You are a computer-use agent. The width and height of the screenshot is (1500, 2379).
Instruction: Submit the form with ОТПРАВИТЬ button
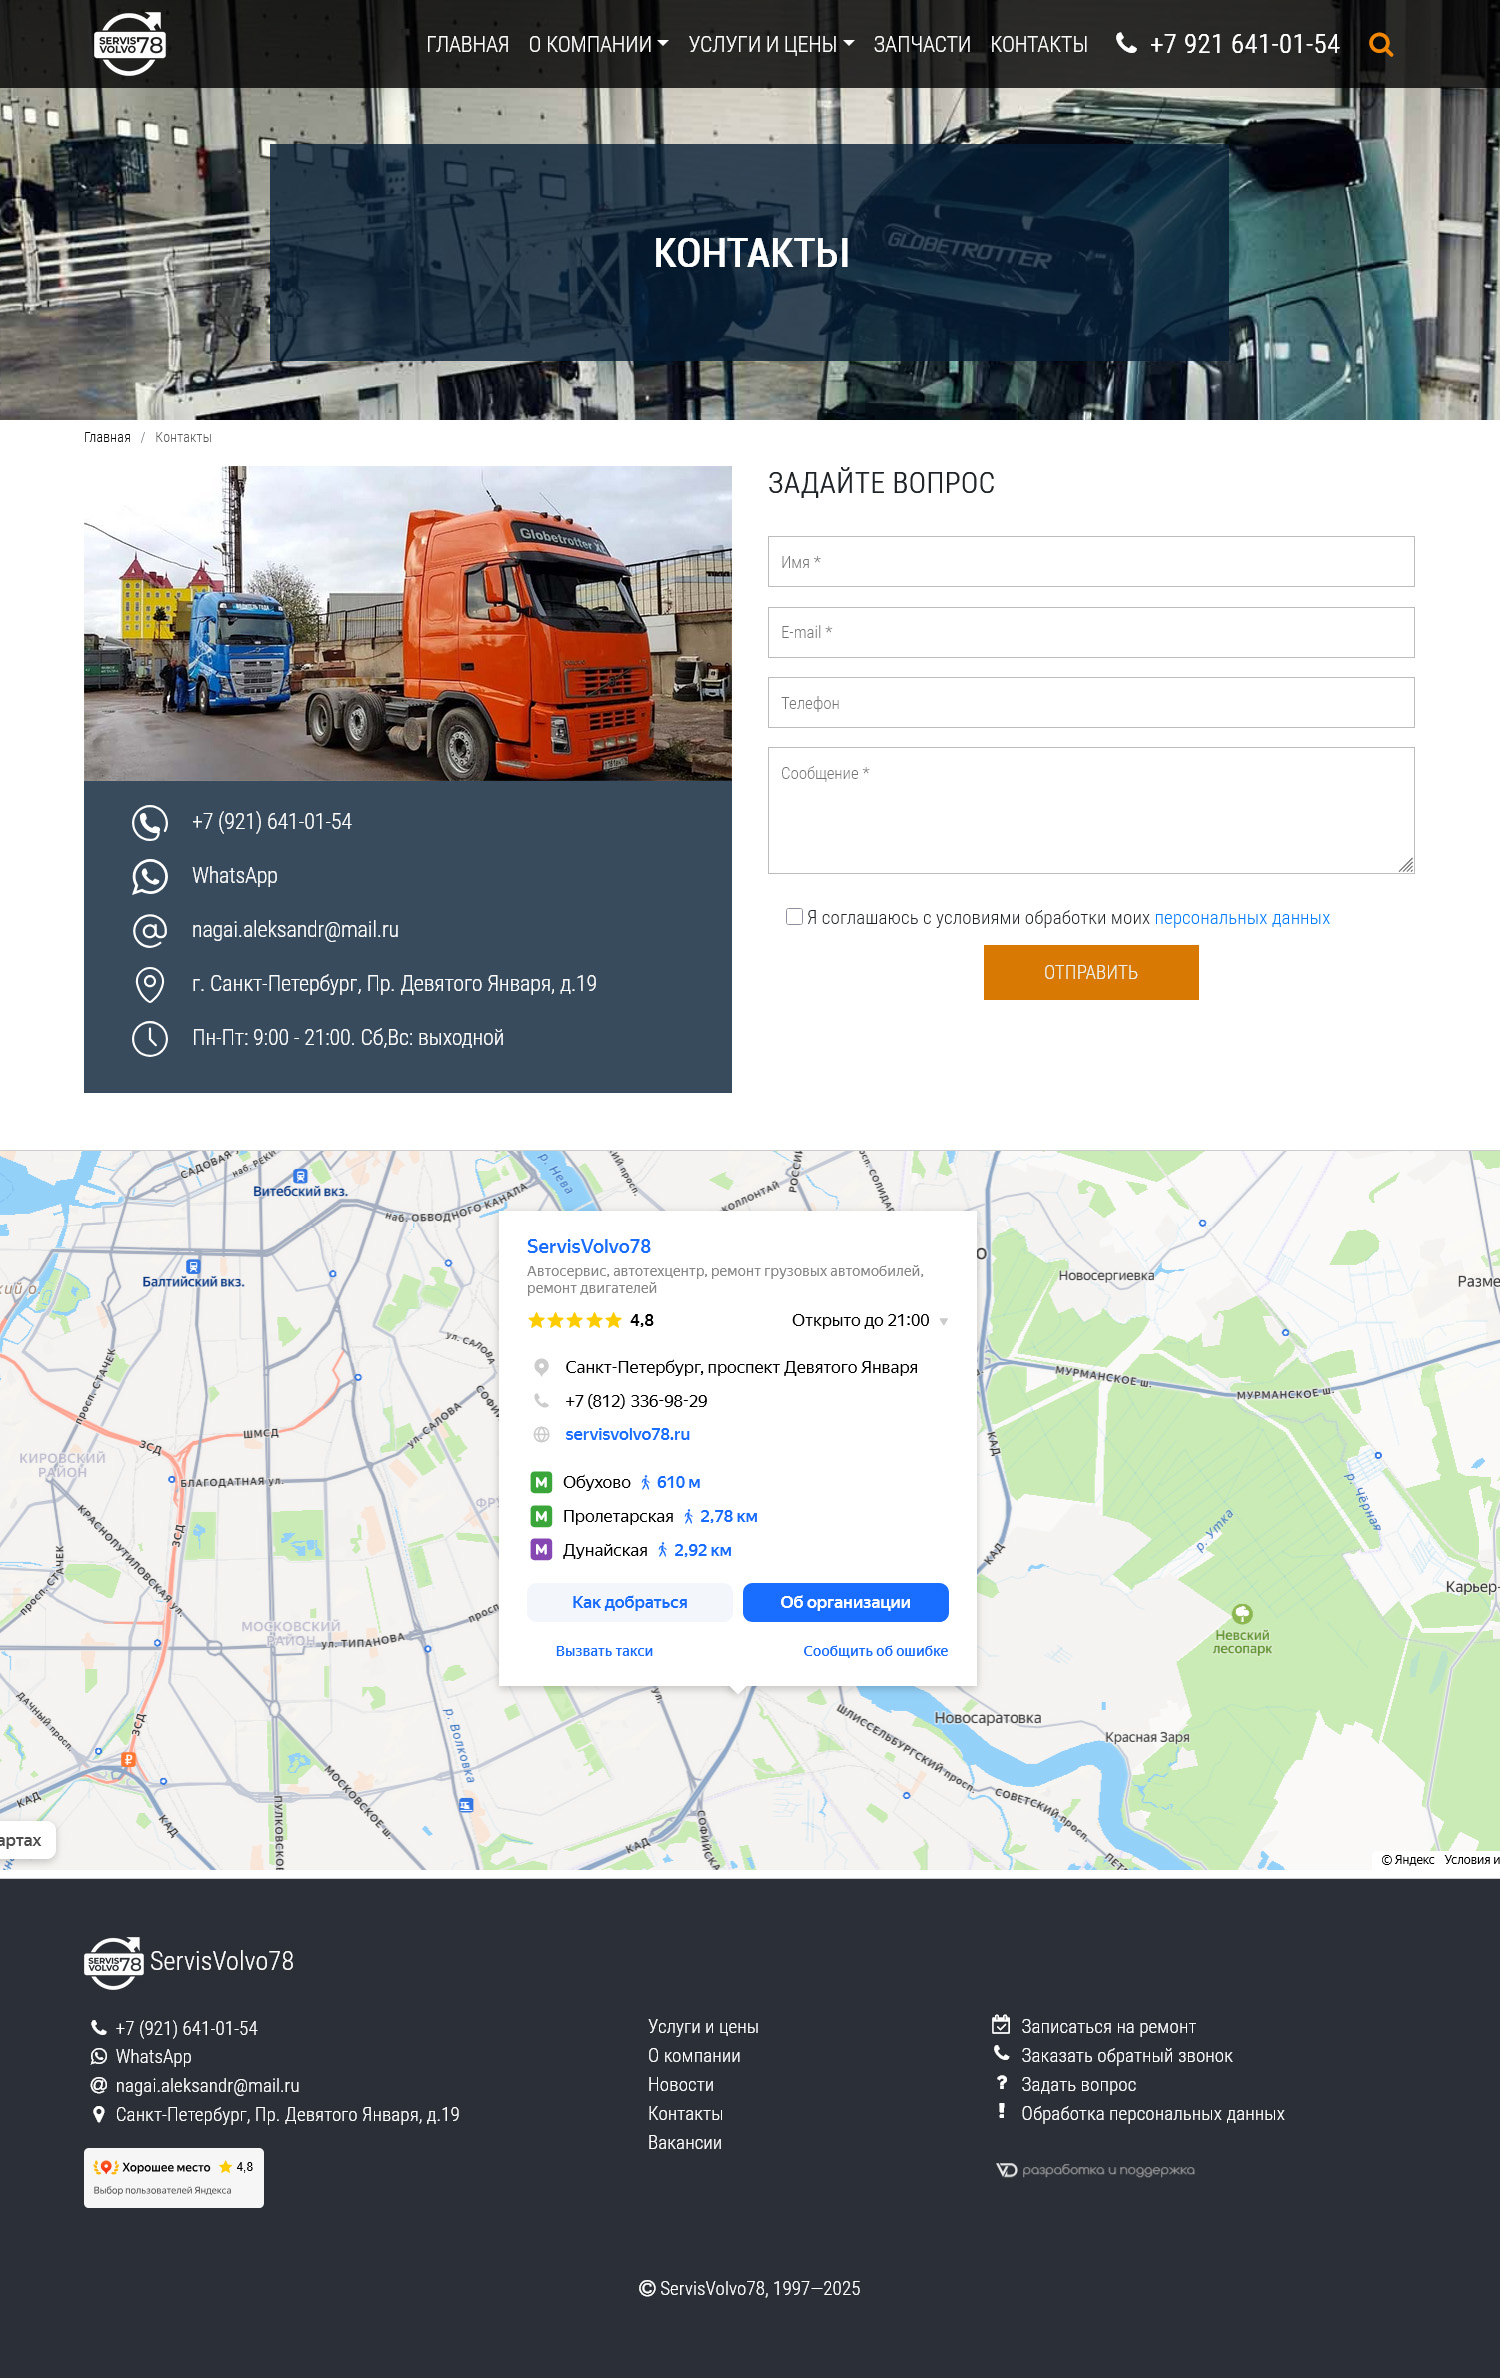[x=1091, y=973]
